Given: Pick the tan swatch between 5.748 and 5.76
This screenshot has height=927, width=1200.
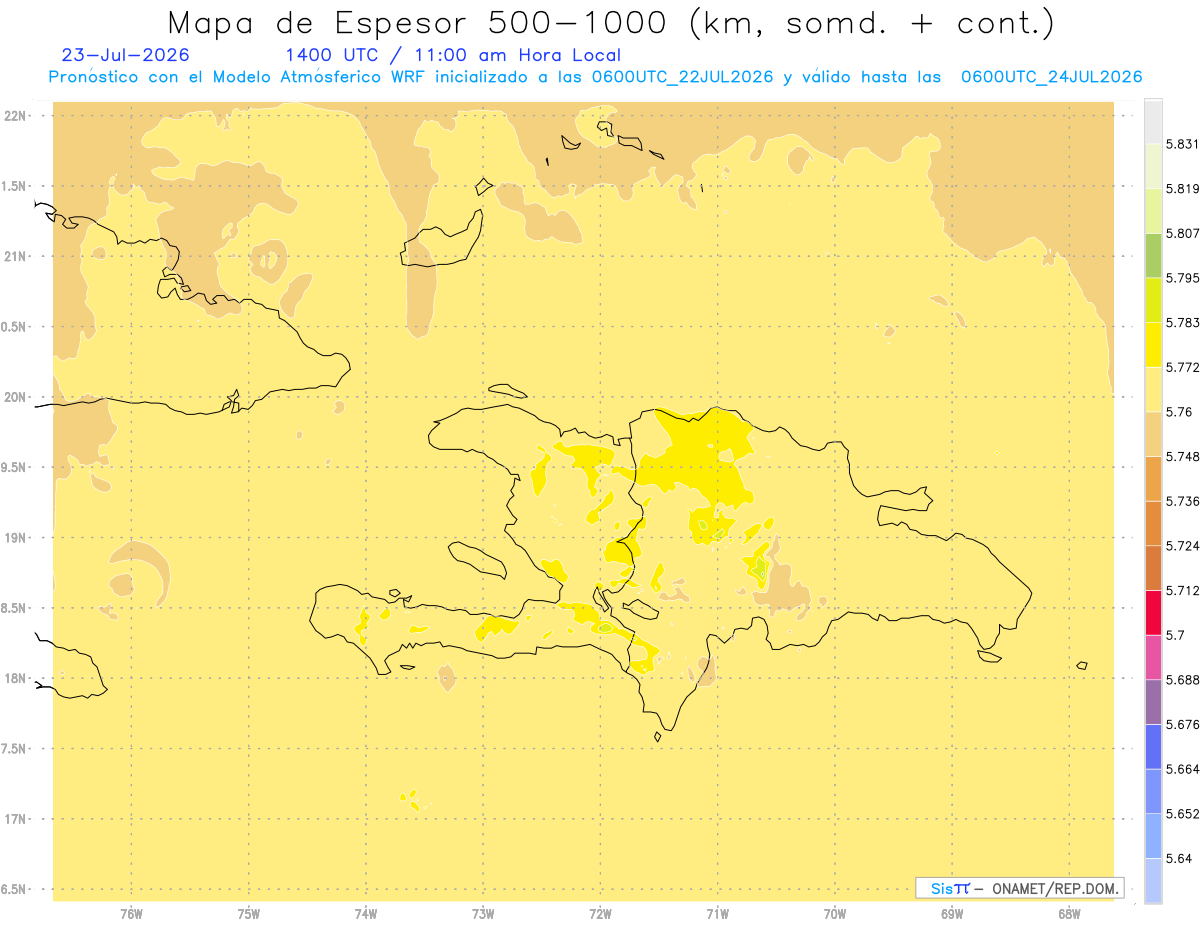Looking at the screenshot, I should click(1153, 434).
